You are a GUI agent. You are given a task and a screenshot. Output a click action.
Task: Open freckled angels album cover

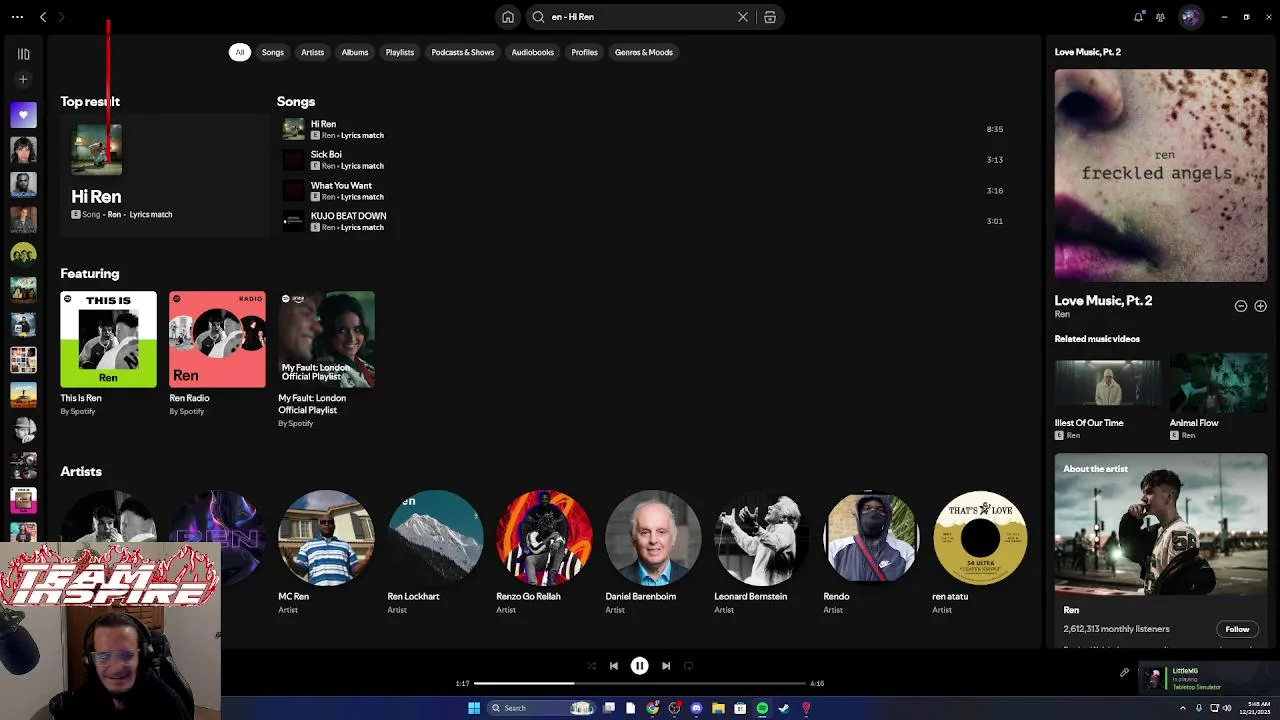tap(1160, 175)
